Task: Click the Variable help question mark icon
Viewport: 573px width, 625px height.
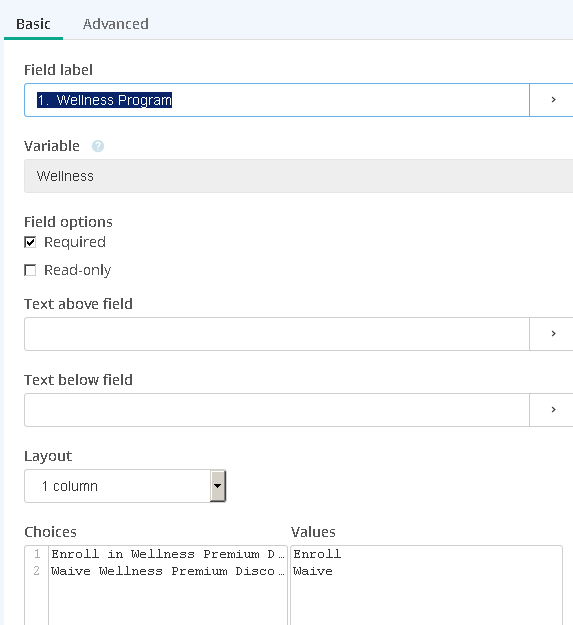Action: 98,146
